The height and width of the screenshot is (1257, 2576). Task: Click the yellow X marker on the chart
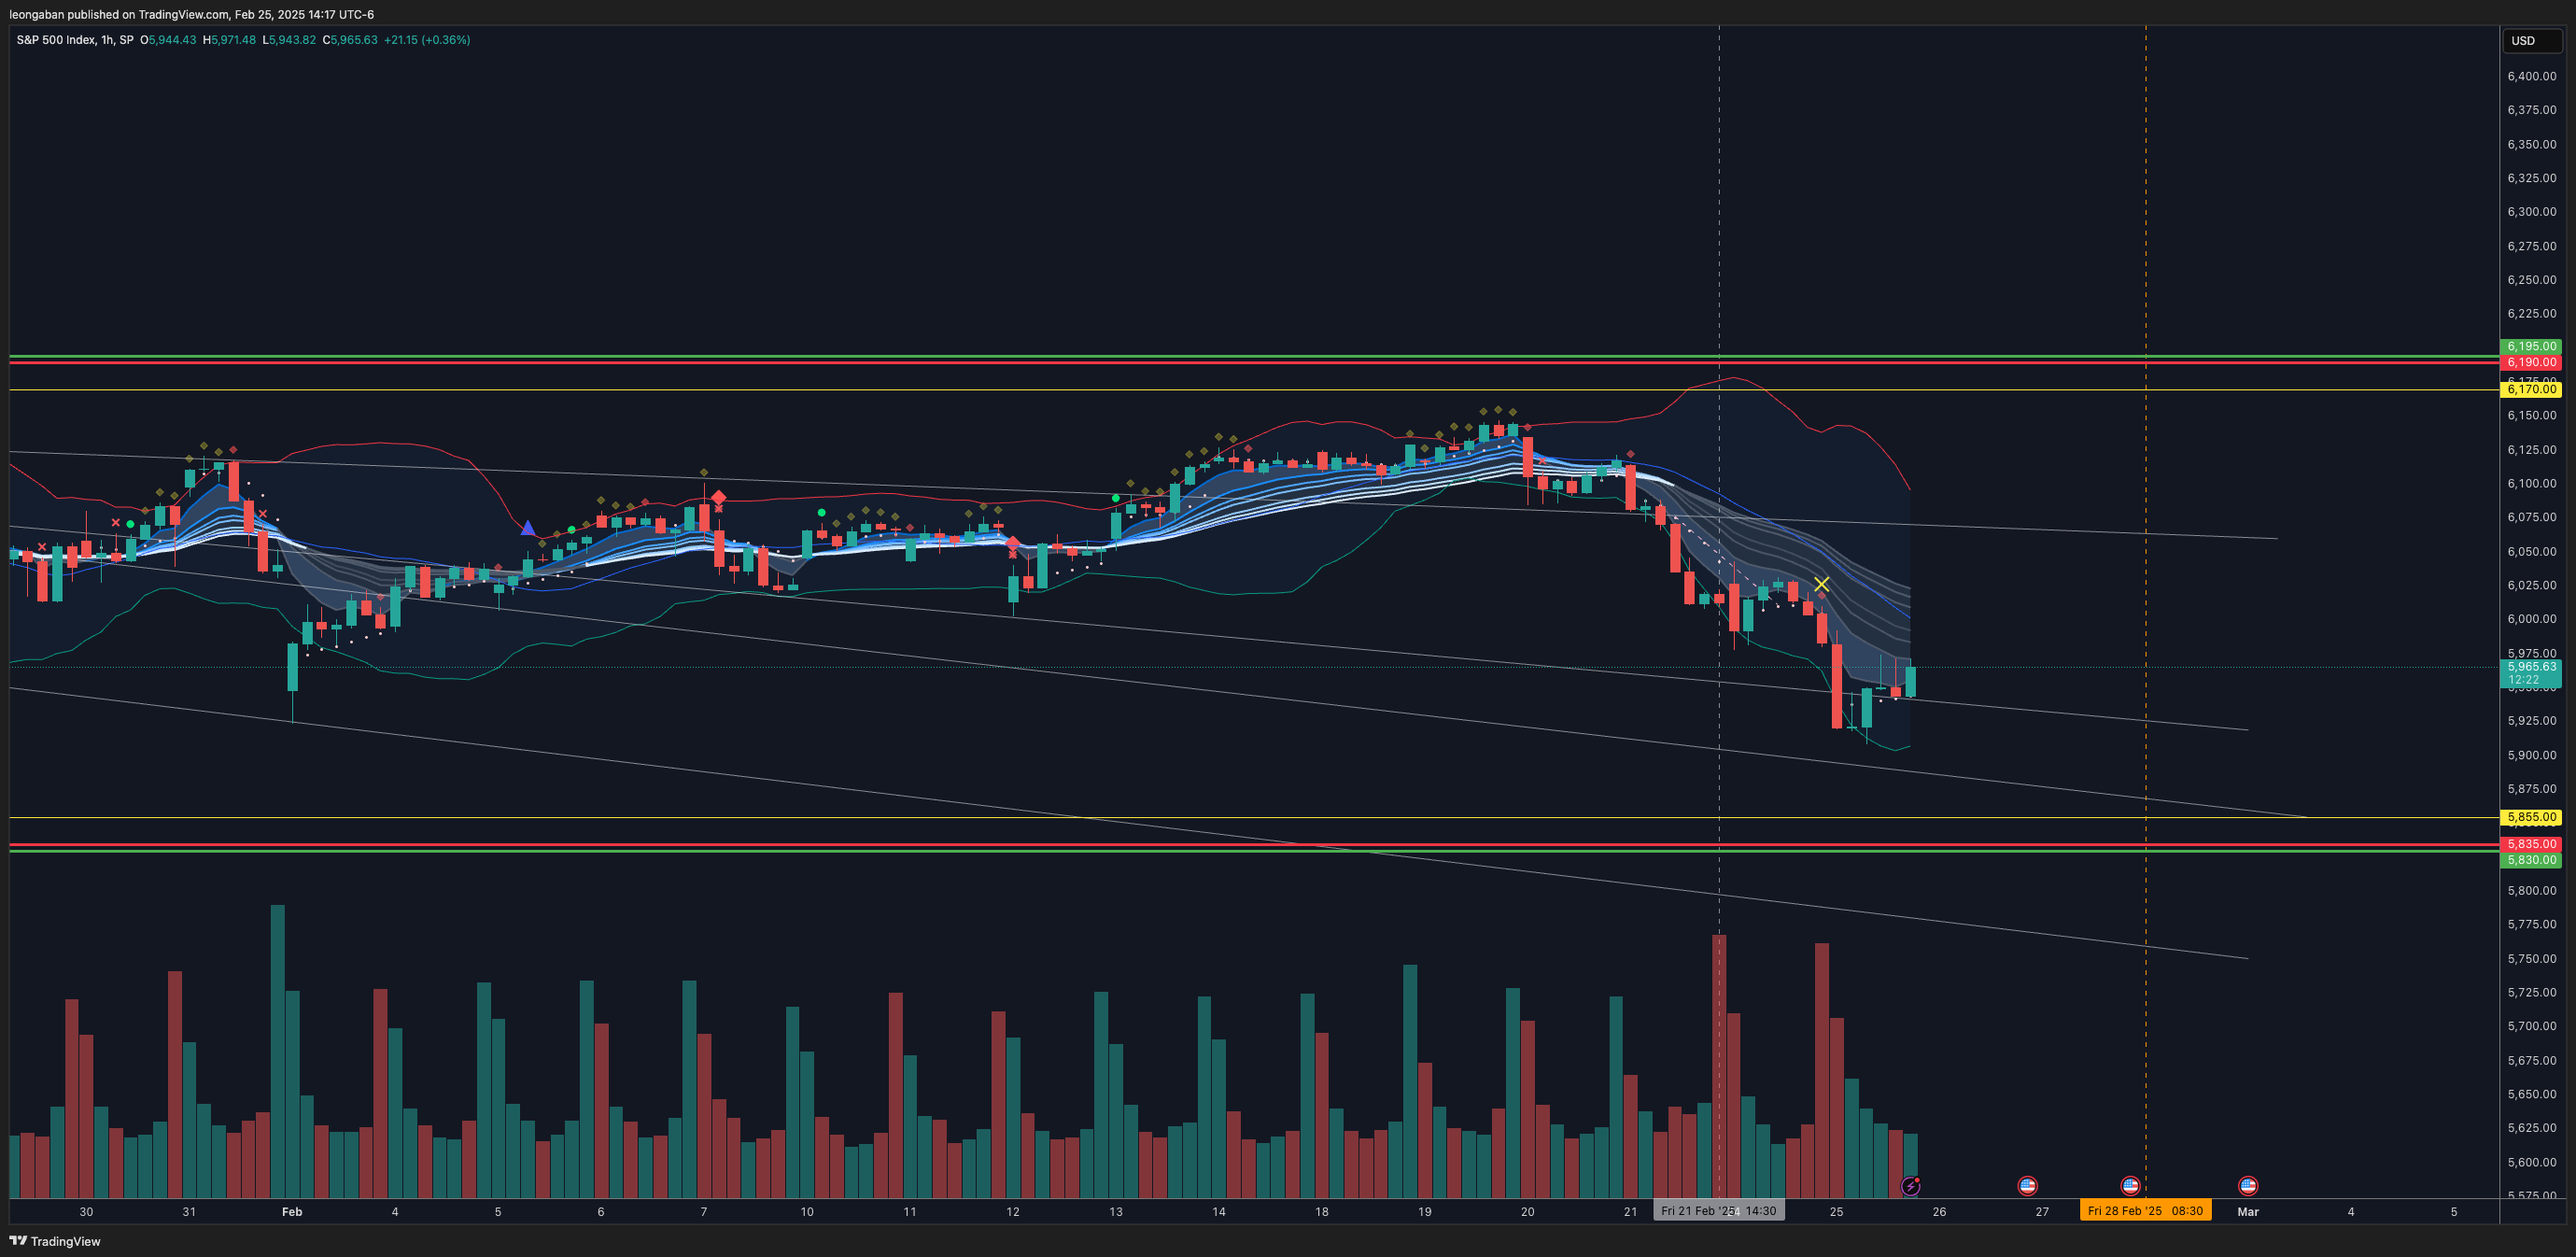point(1822,584)
